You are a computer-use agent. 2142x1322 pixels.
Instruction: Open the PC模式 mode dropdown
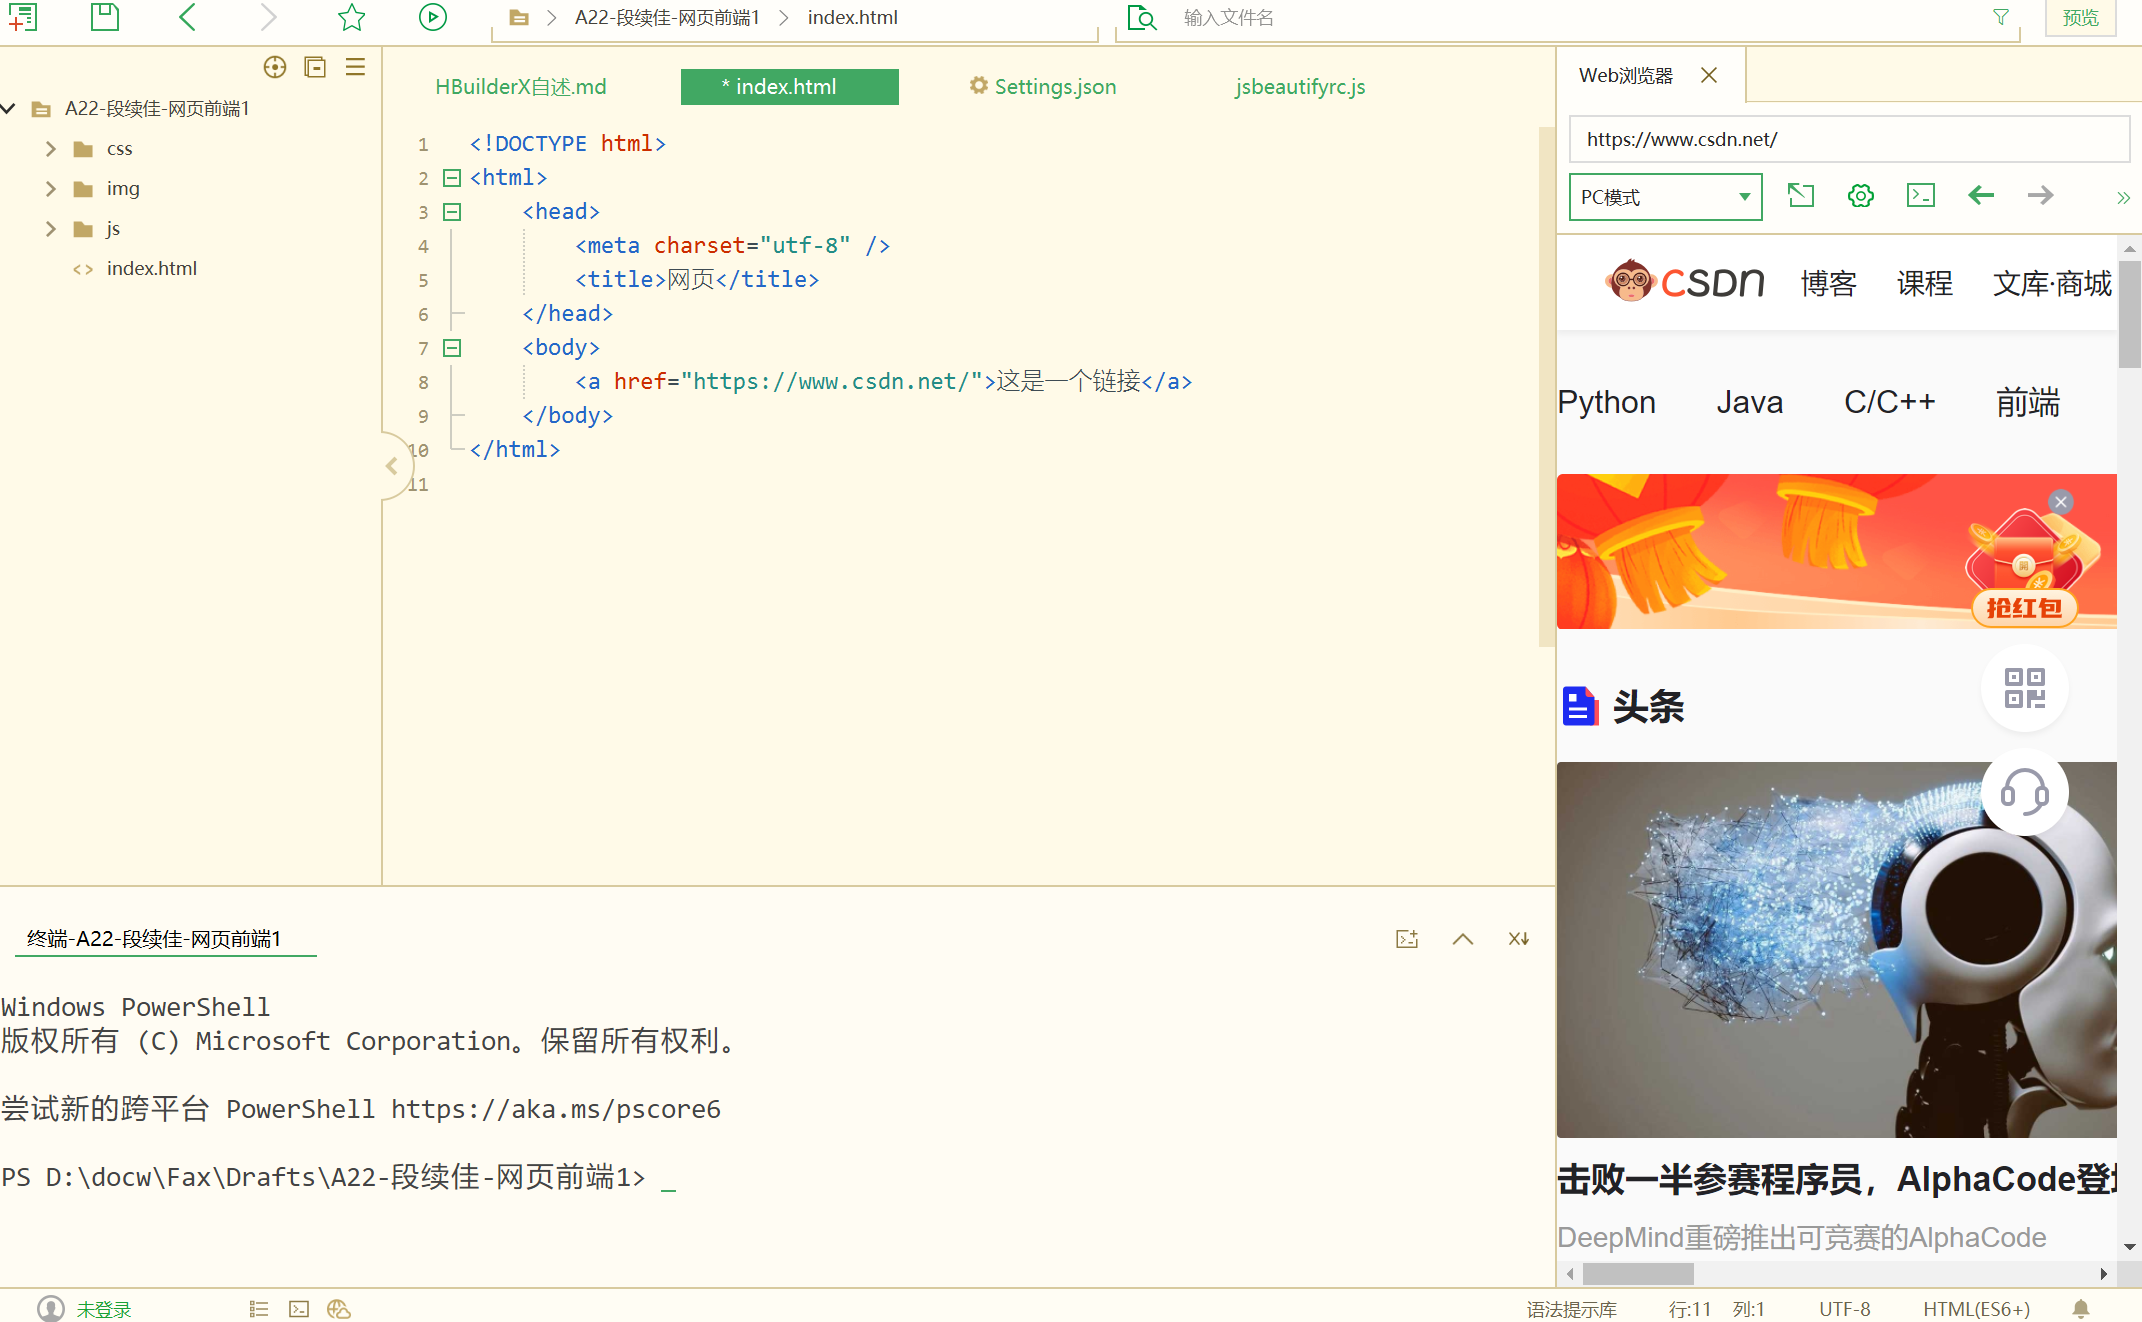1664,196
